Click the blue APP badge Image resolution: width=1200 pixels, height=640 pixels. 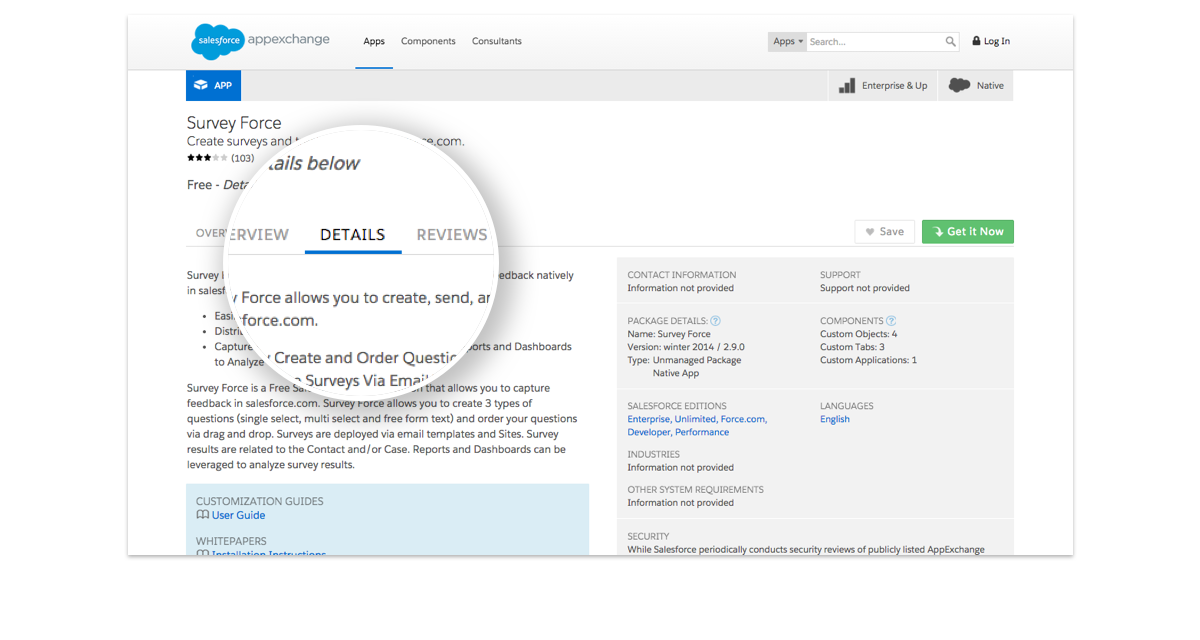tap(213, 85)
